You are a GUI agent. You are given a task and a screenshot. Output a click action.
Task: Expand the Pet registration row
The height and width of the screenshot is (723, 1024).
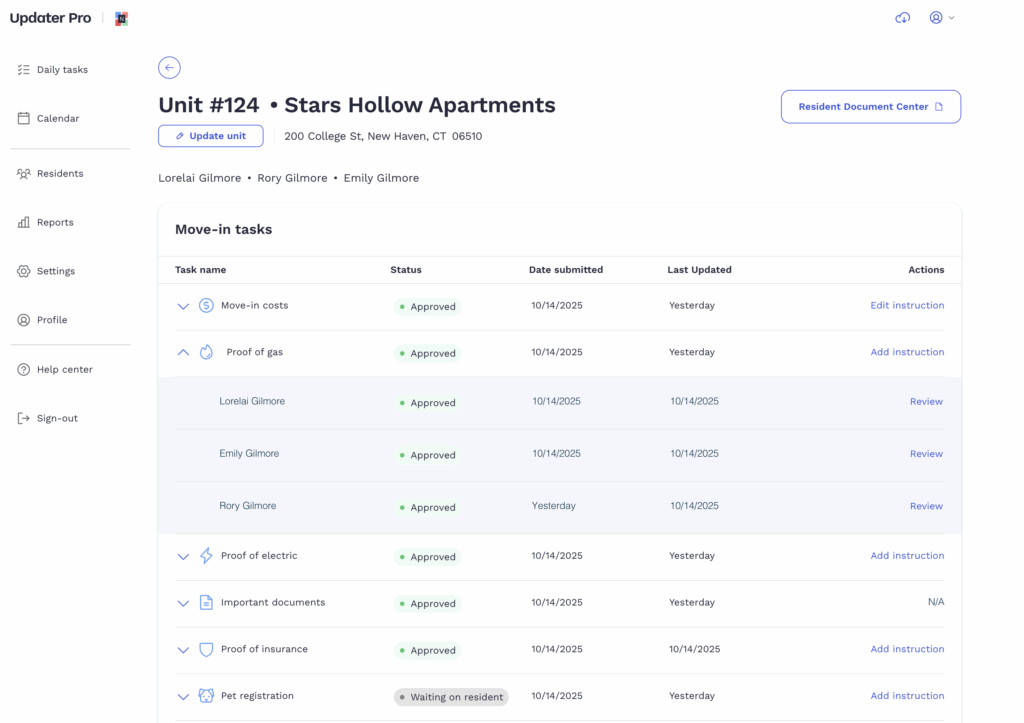(x=183, y=696)
